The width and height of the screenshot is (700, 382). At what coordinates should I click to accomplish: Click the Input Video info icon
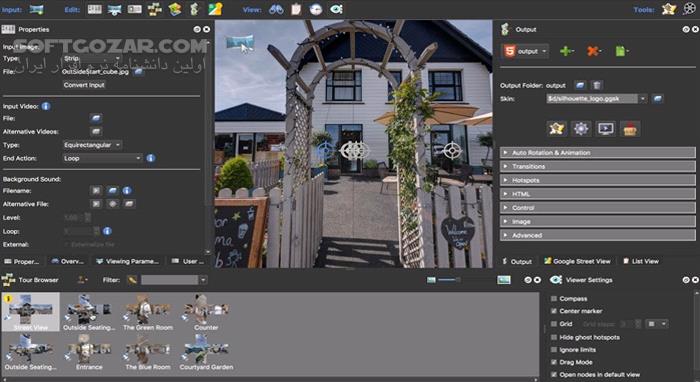(x=46, y=106)
